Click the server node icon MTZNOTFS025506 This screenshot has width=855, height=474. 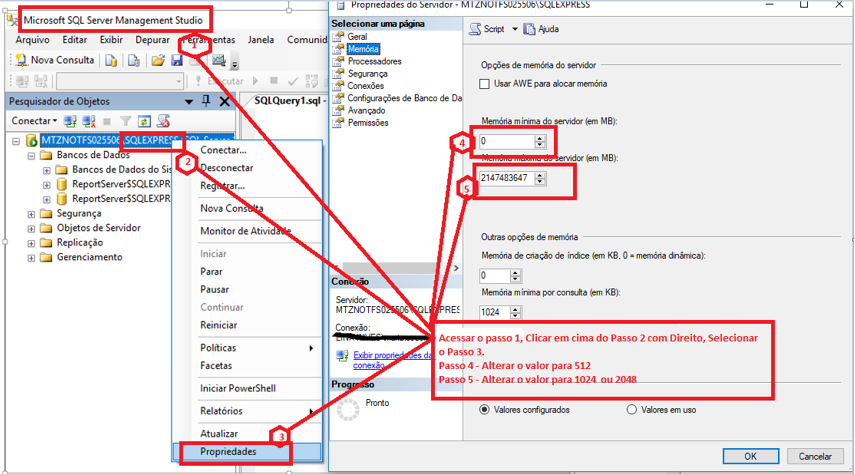coord(32,141)
